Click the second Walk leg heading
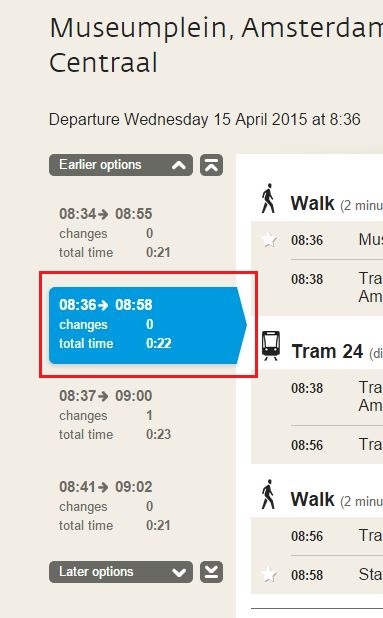 [312, 499]
